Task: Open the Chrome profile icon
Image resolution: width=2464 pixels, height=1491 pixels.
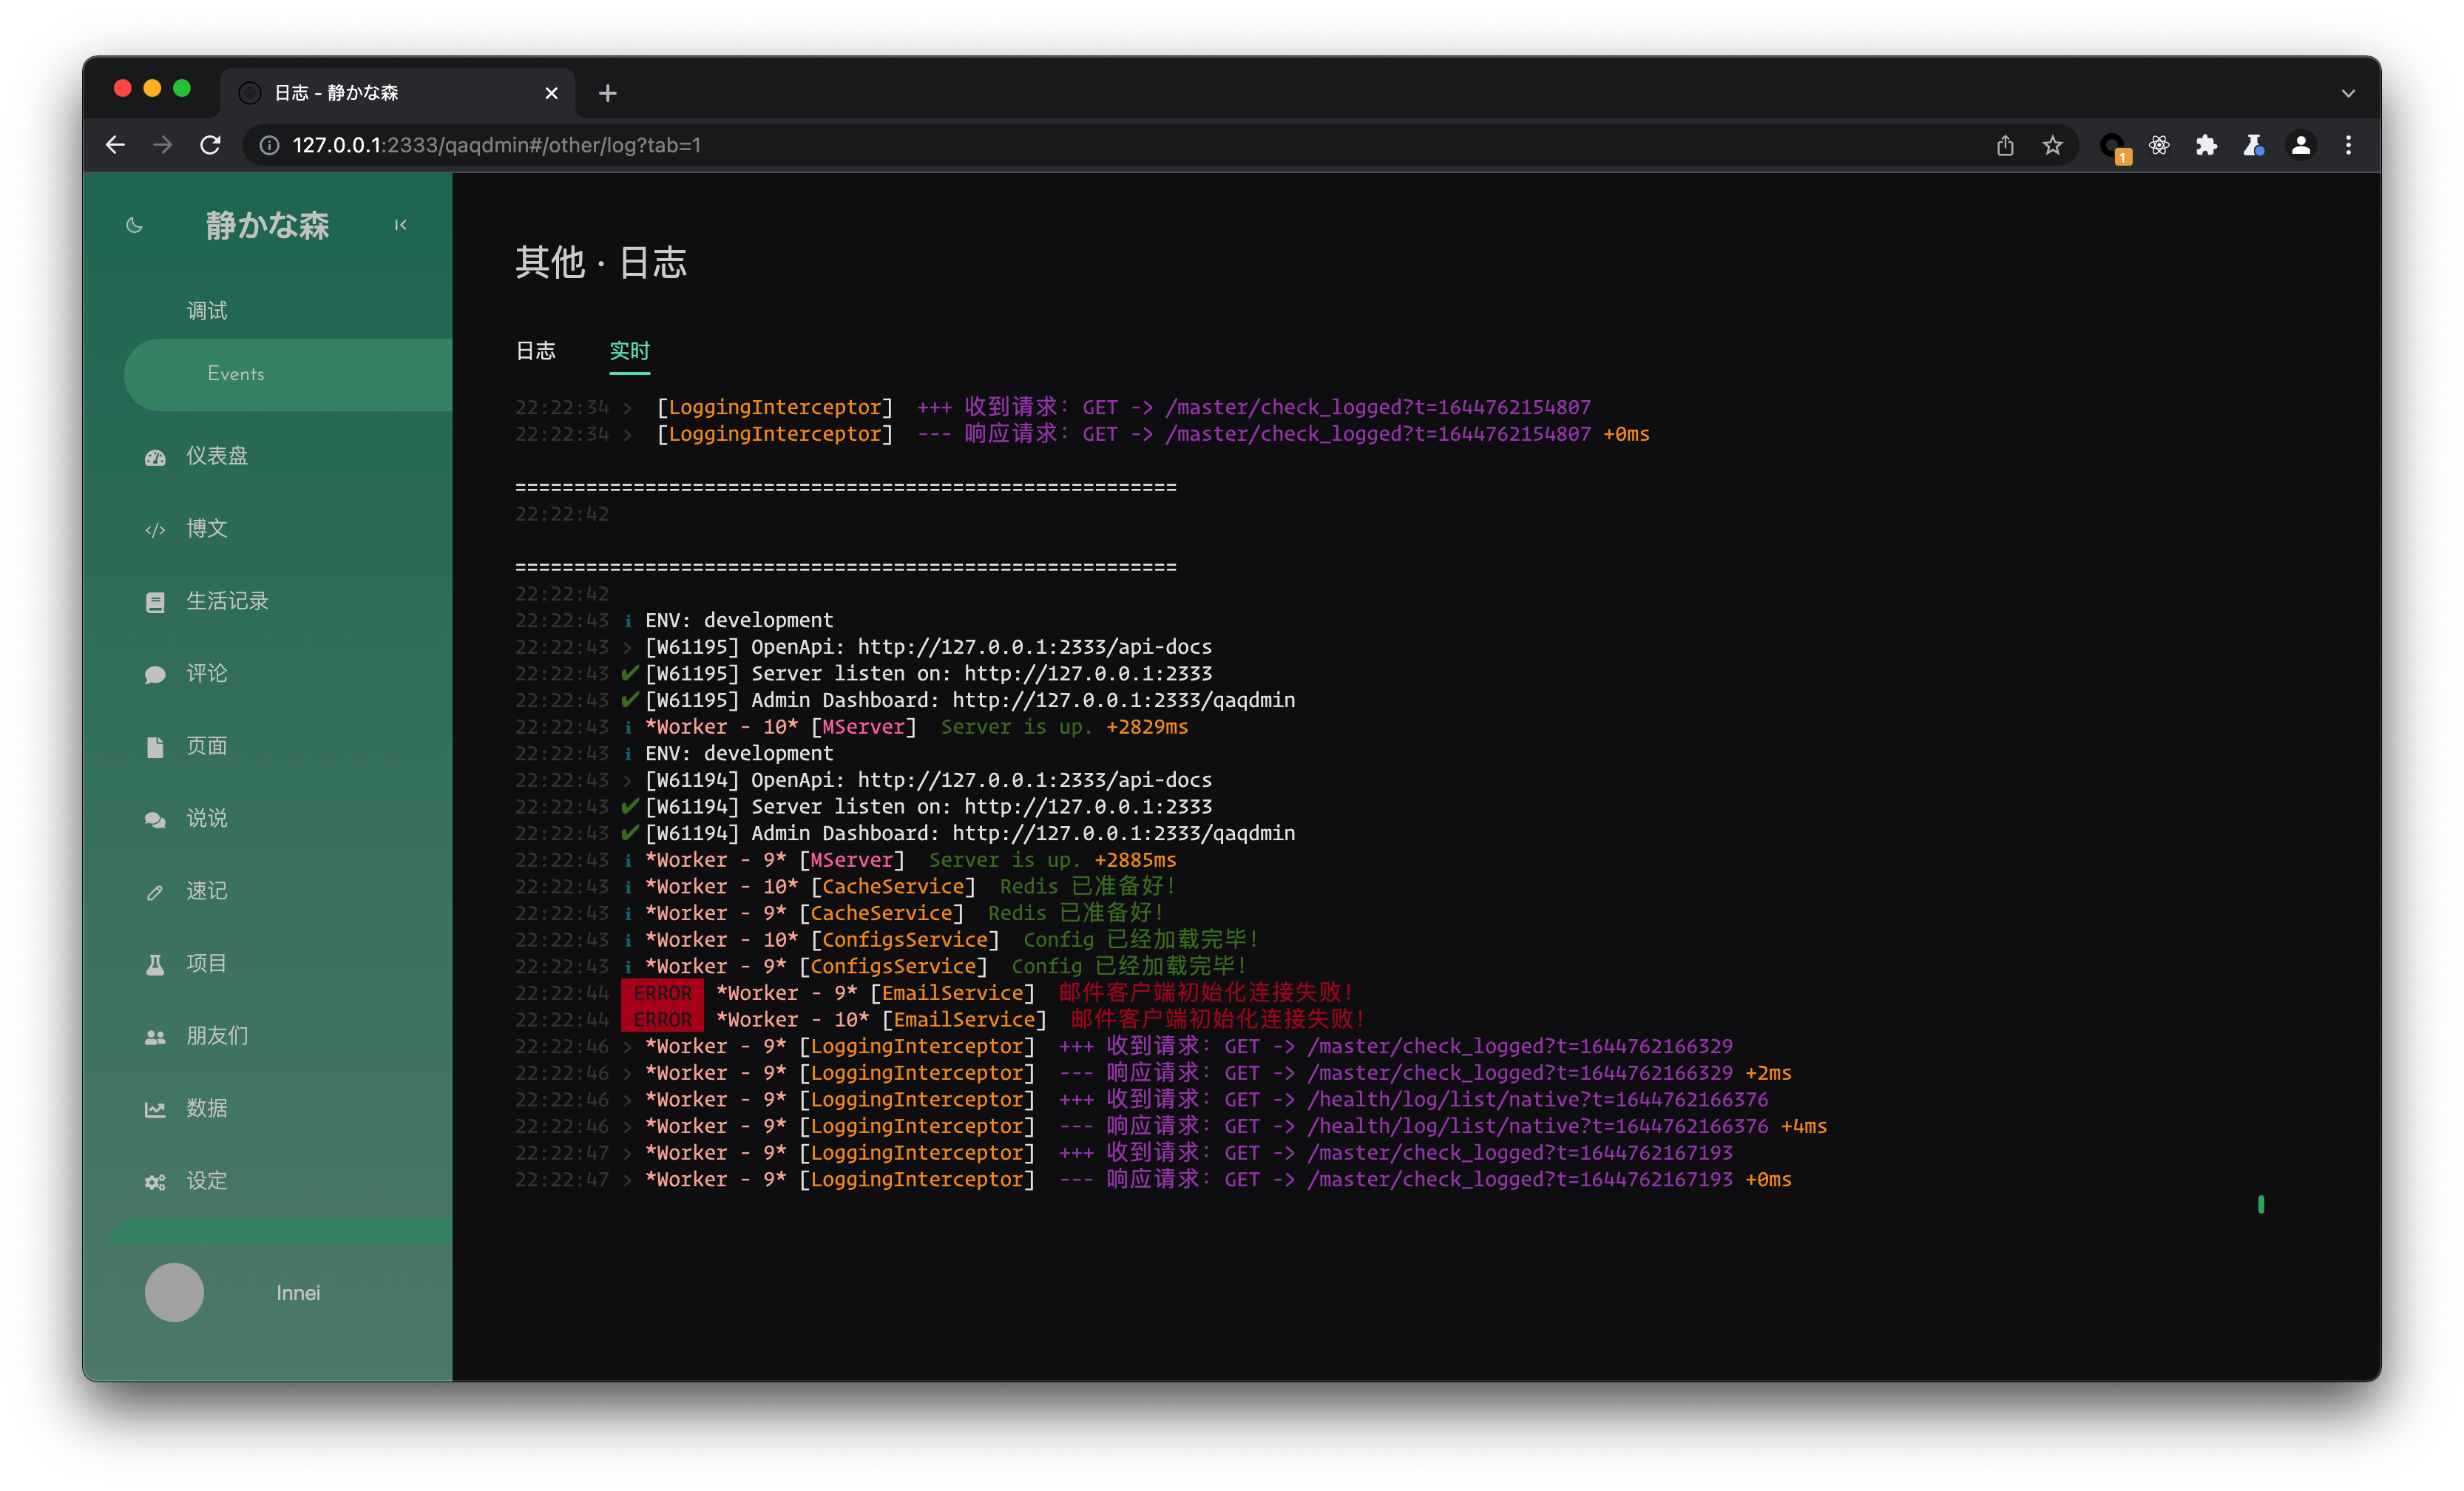Action: 2301,146
